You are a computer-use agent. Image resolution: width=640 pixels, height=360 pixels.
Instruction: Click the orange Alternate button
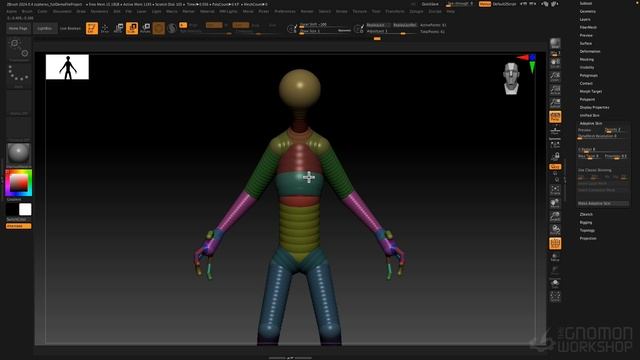[x=18, y=226]
